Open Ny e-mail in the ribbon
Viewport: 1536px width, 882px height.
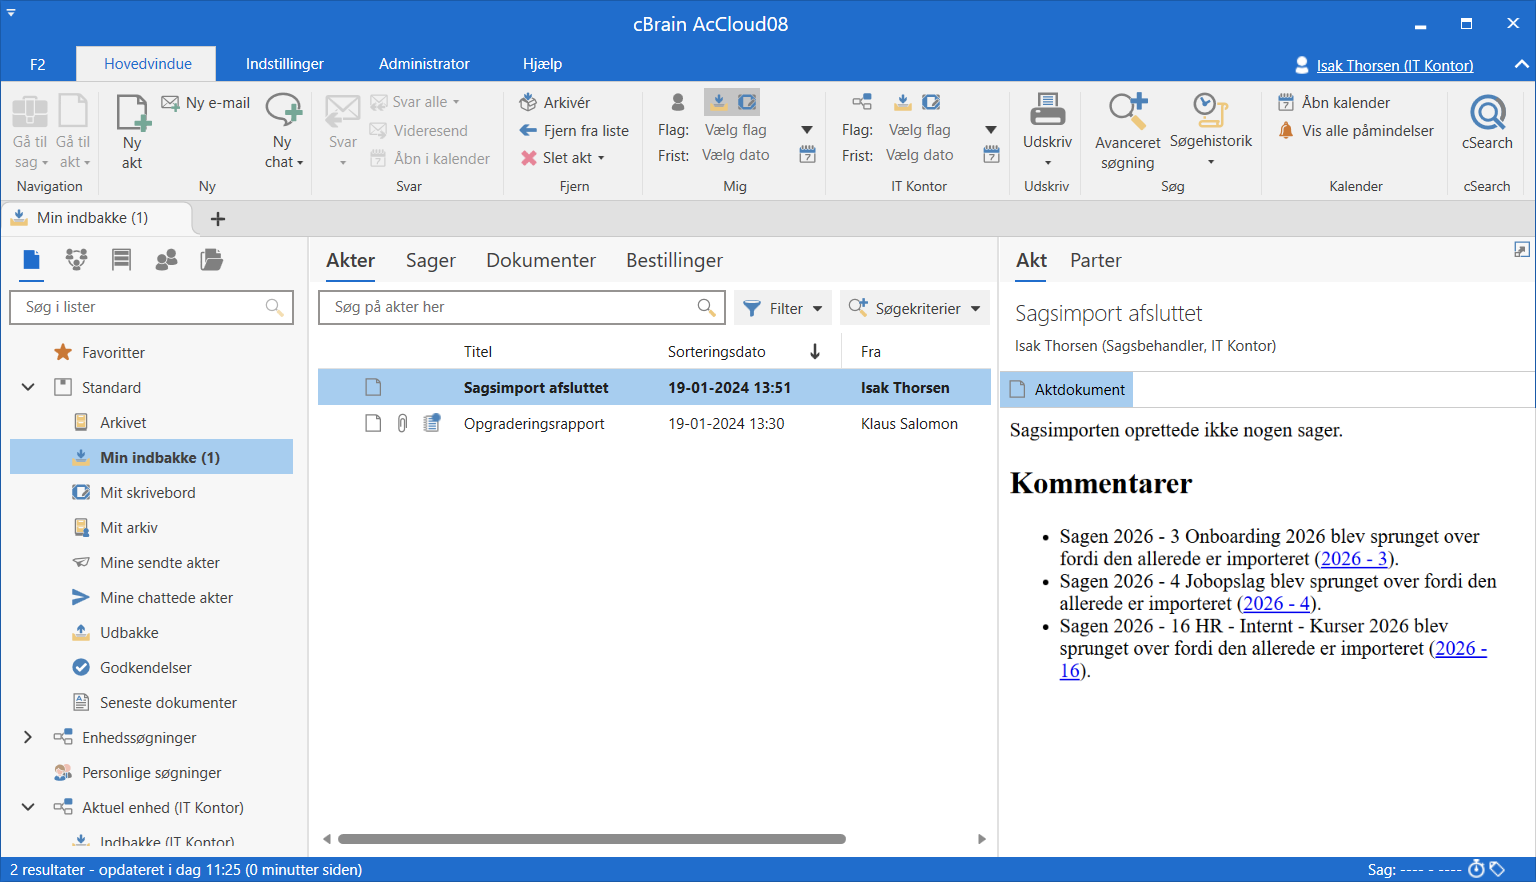(x=206, y=102)
